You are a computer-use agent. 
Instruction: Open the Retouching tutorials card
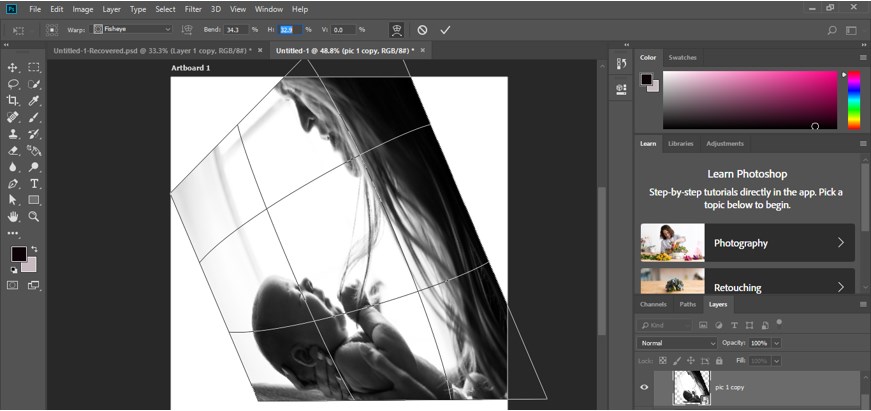tap(747, 281)
